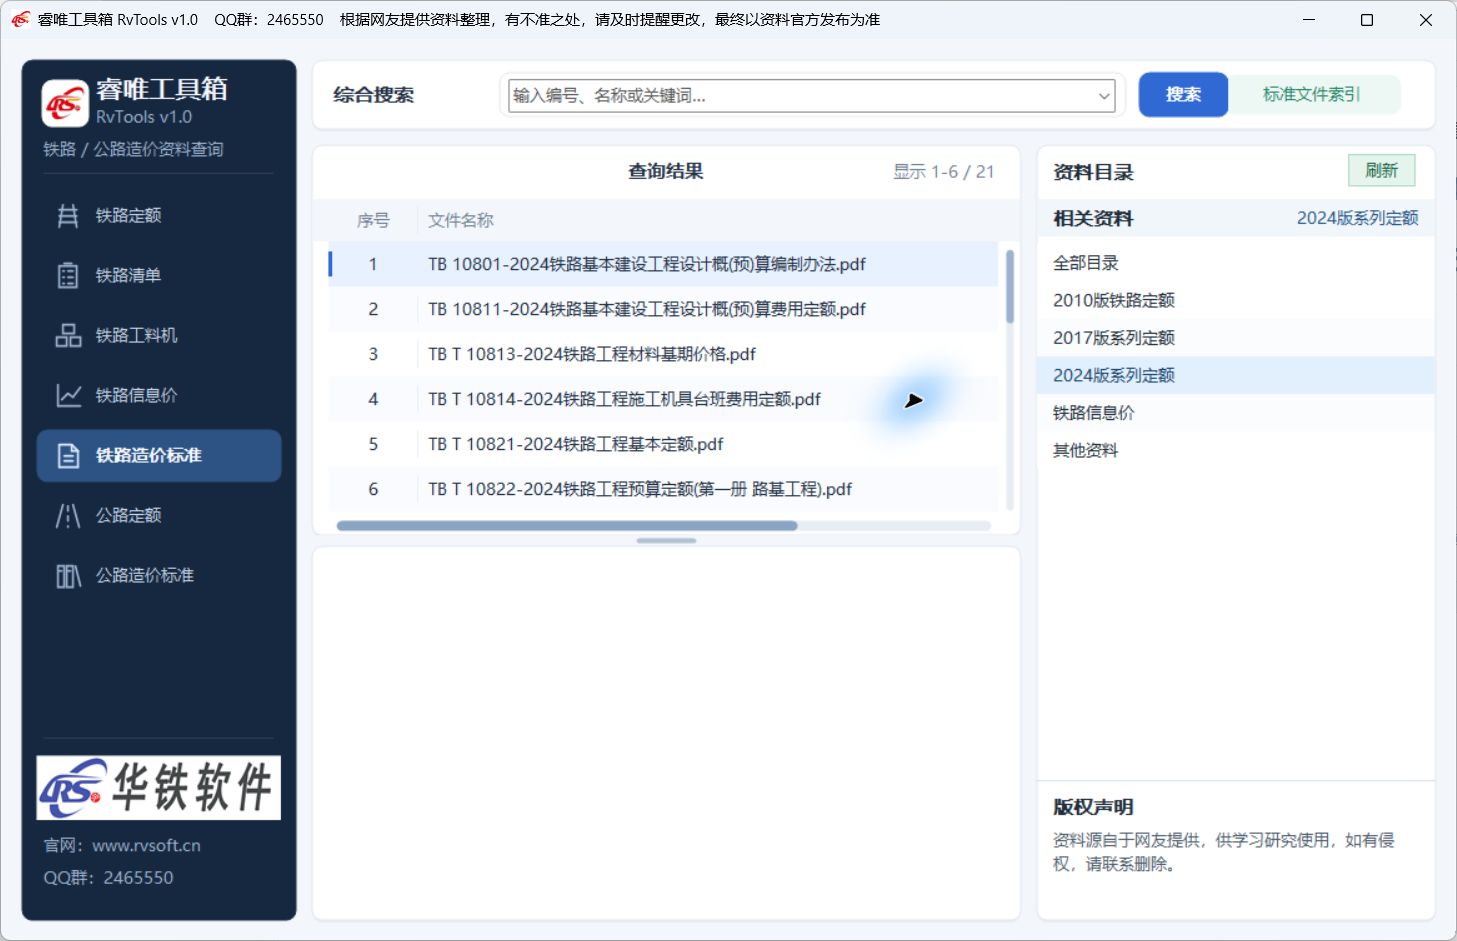Maximize the RvTools window
The width and height of the screenshot is (1457, 941).
pyautogui.click(x=1367, y=20)
